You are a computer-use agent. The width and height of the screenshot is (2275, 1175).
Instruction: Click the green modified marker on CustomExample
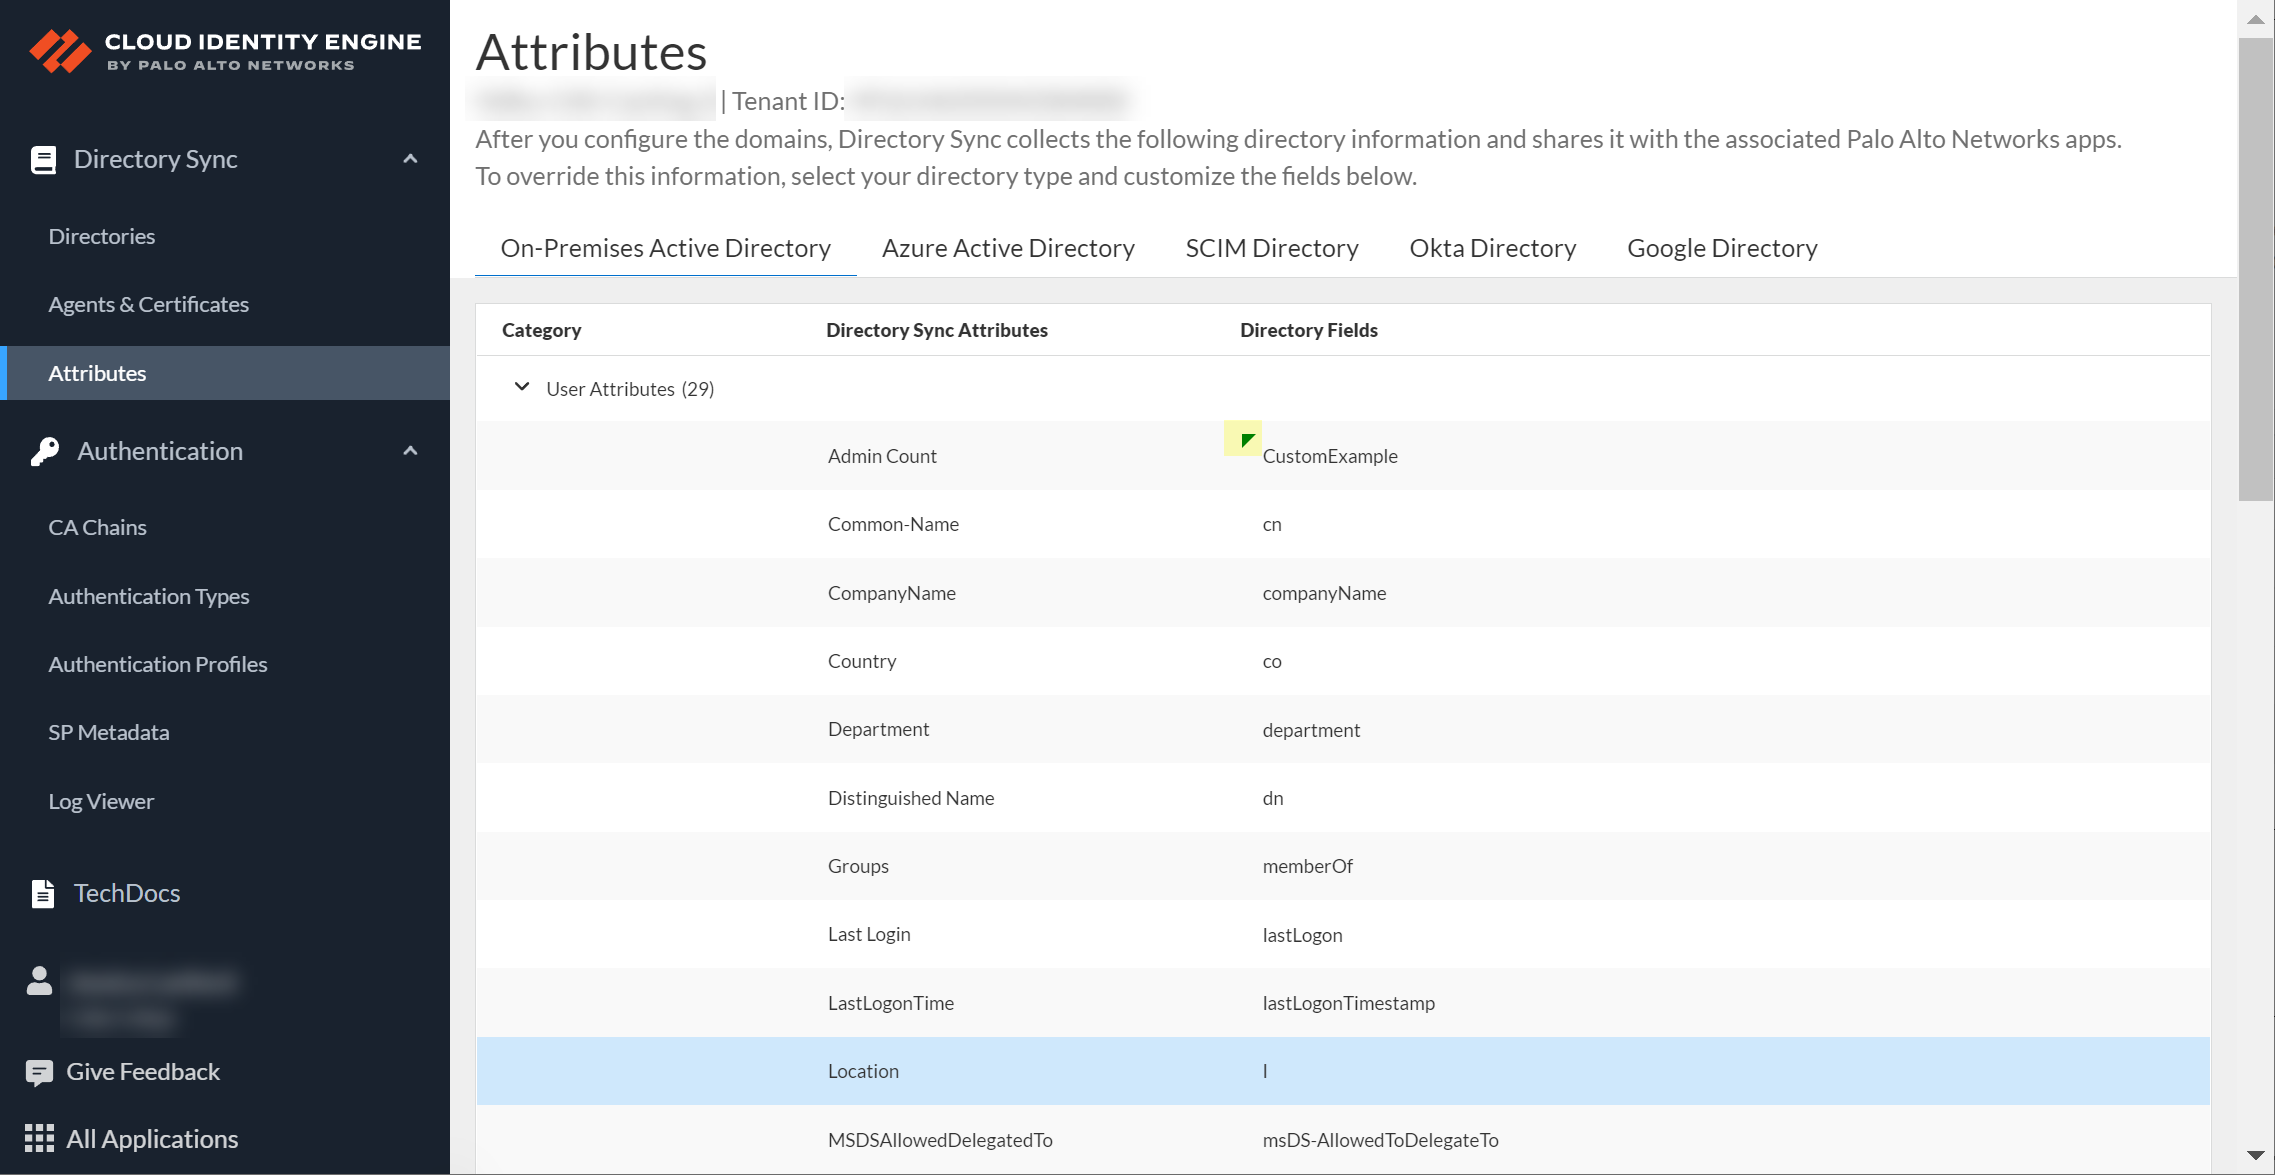coord(1246,440)
